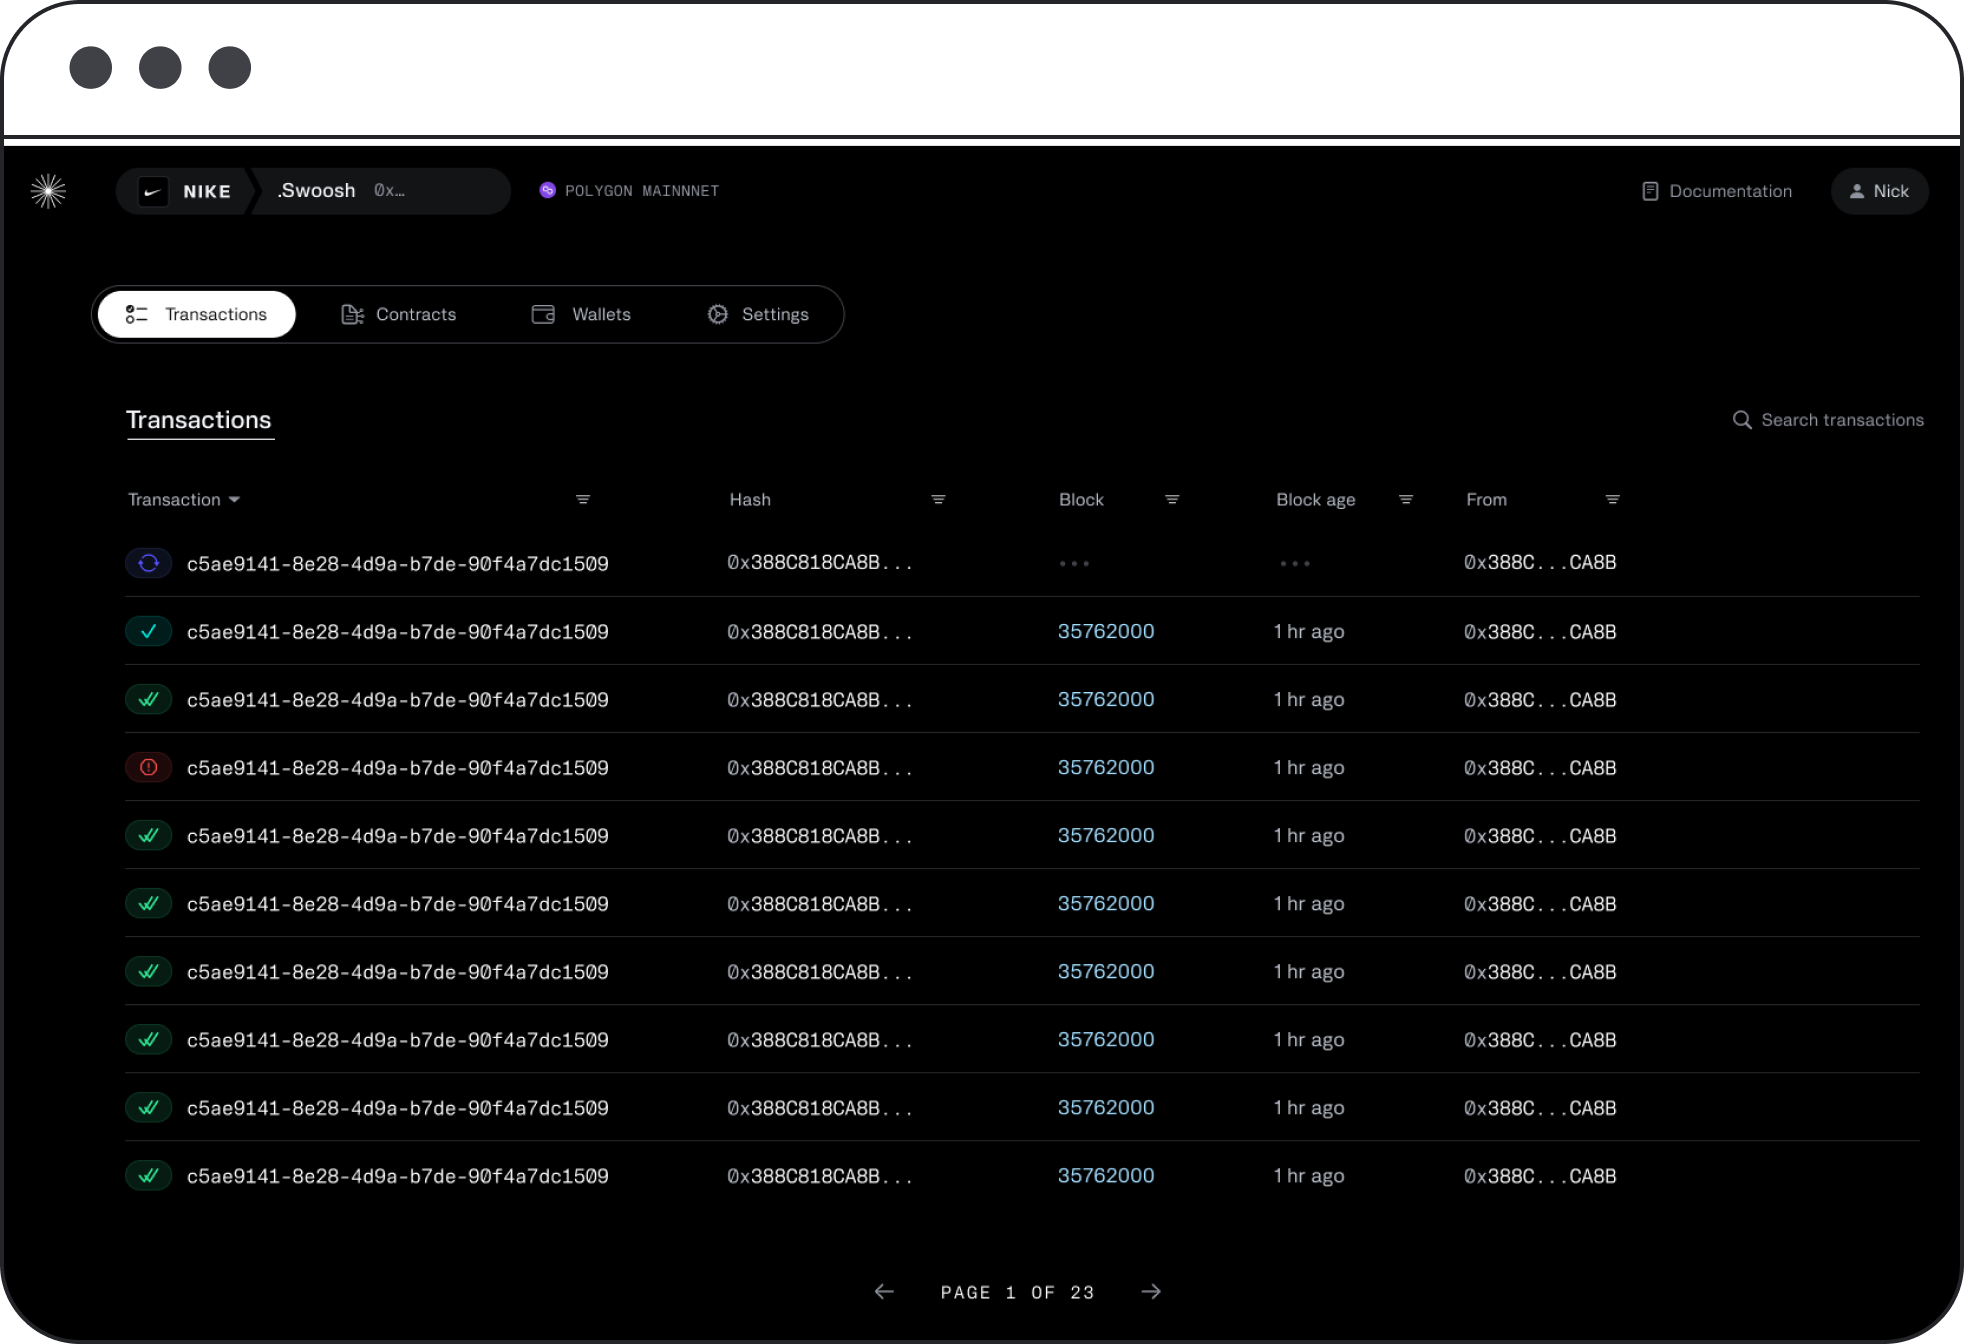Open the Nick user account menu

pos(1879,191)
